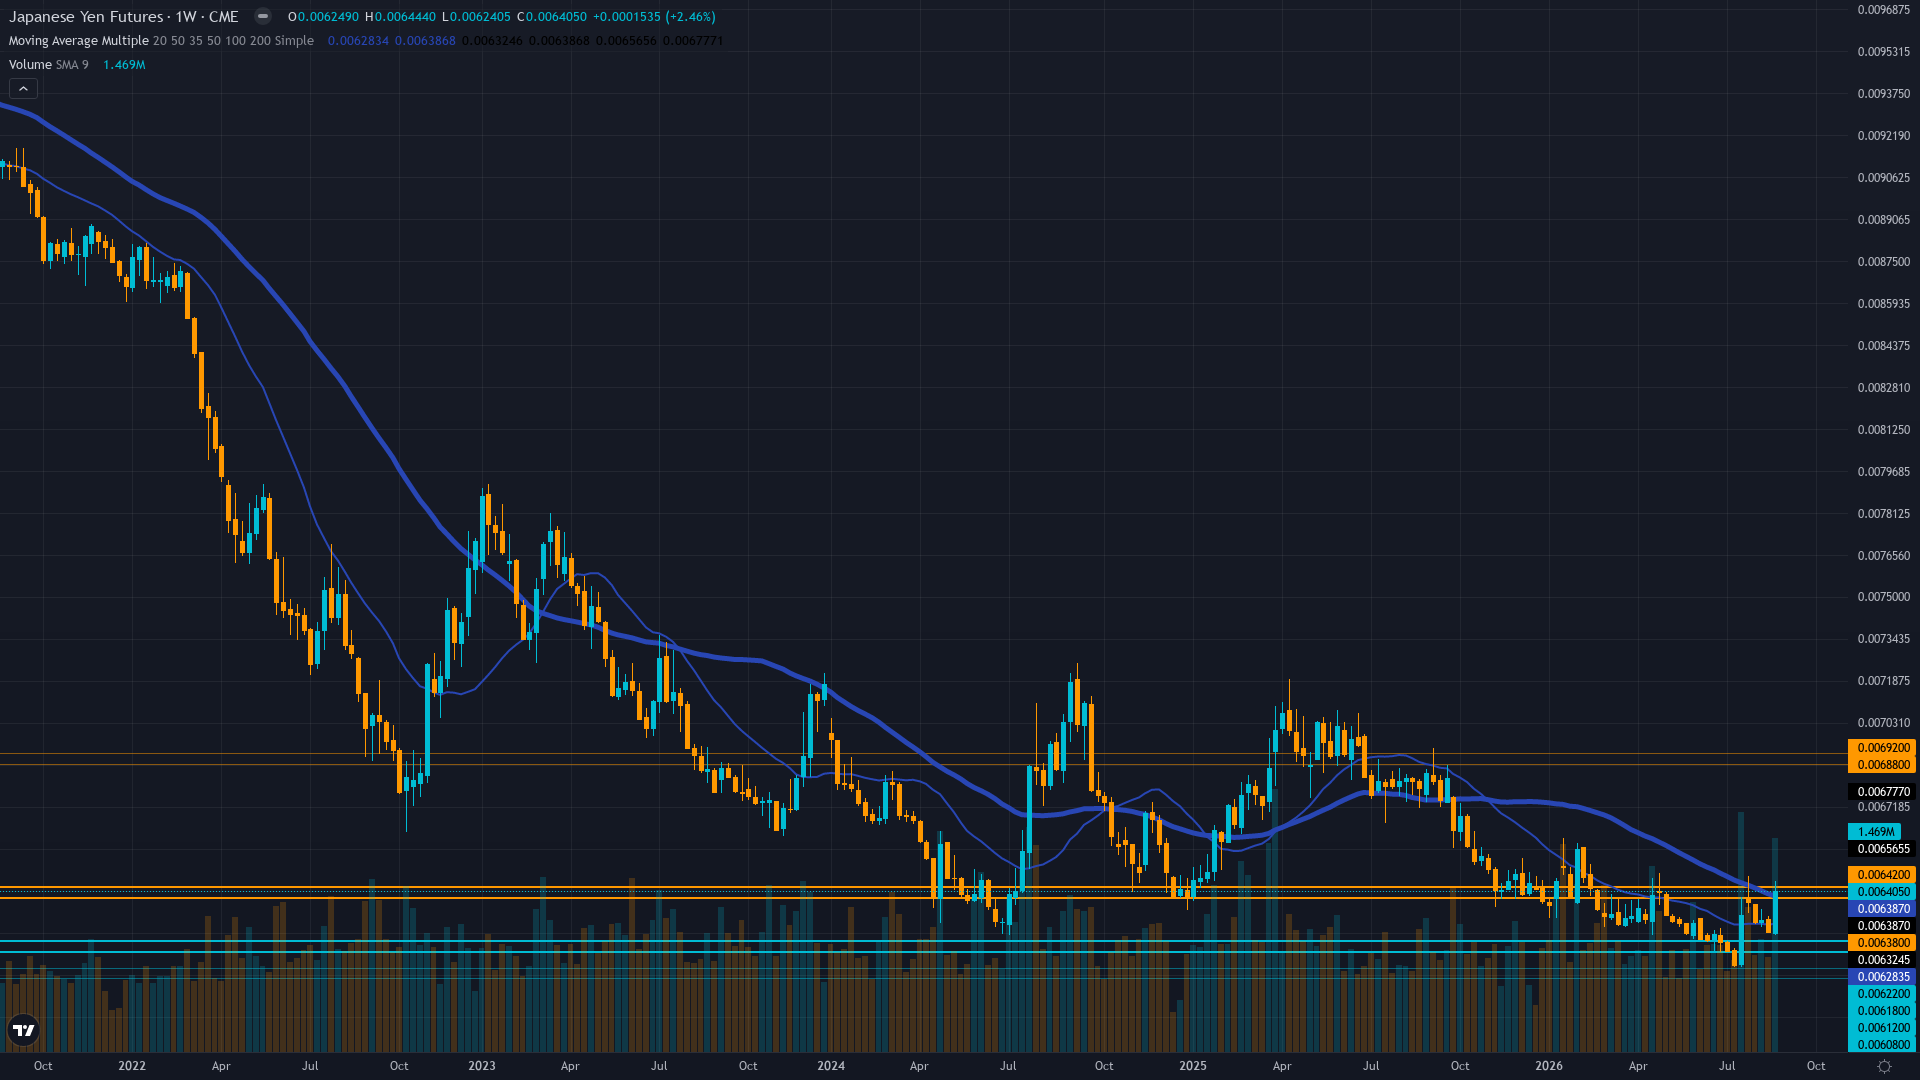Select the cyan 0.0060800 price label

click(x=1881, y=1045)
